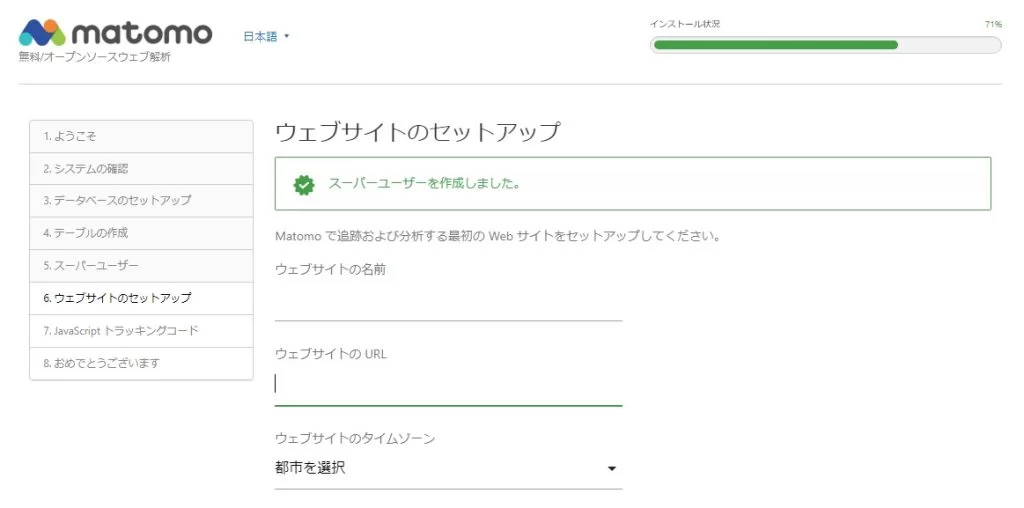The width and height of the screenshot is (1024, 508).
Task: Click the ウェブサイトのセットアップ page heading
Action: [418, 132]
